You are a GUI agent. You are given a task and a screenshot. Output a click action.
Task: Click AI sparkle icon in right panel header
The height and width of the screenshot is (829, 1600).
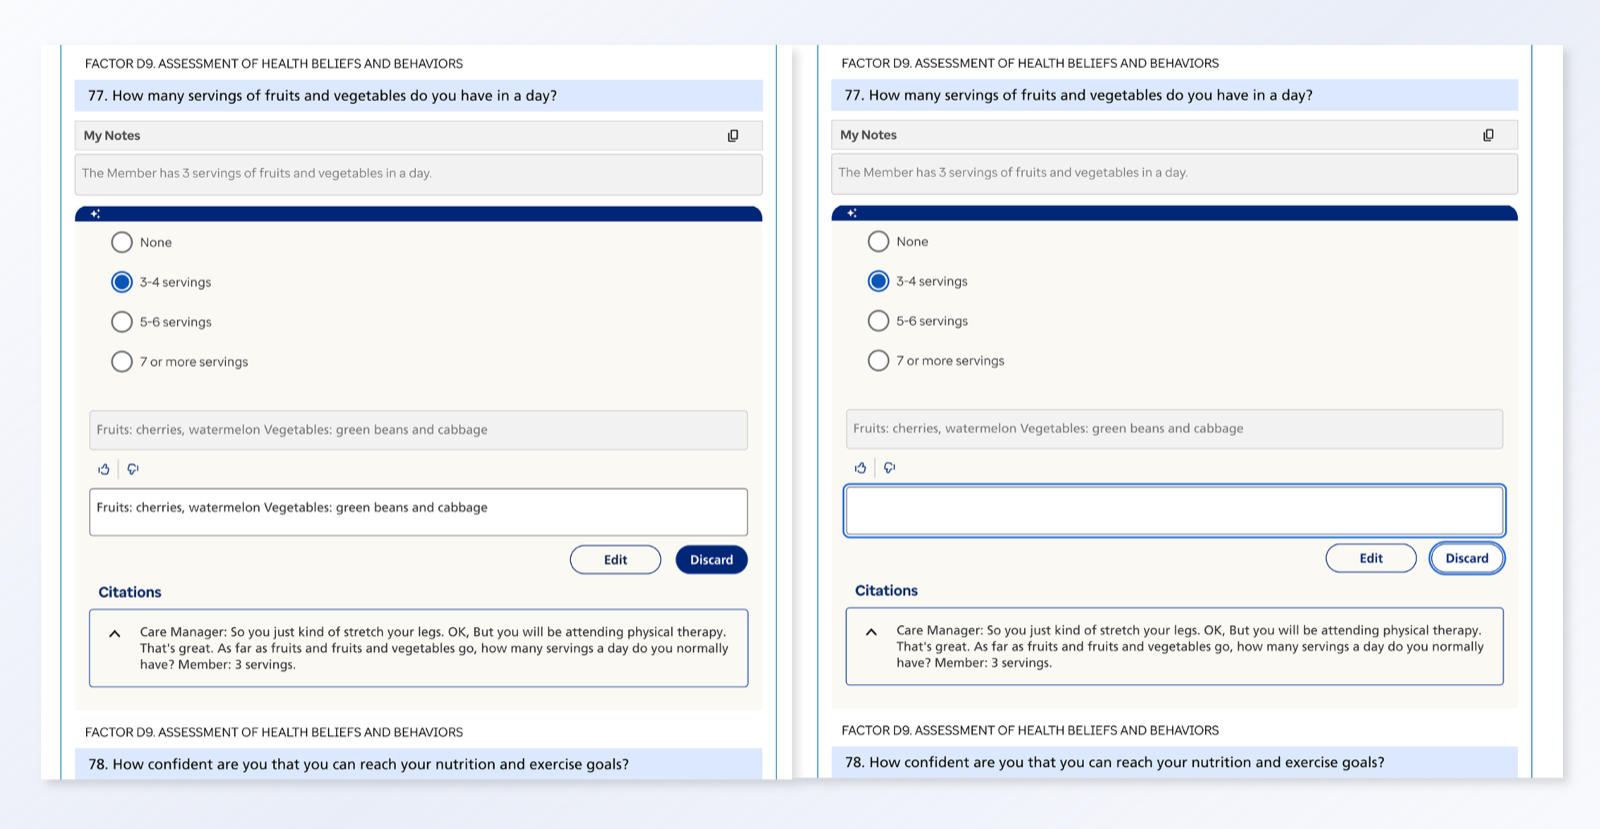point(852,213)
